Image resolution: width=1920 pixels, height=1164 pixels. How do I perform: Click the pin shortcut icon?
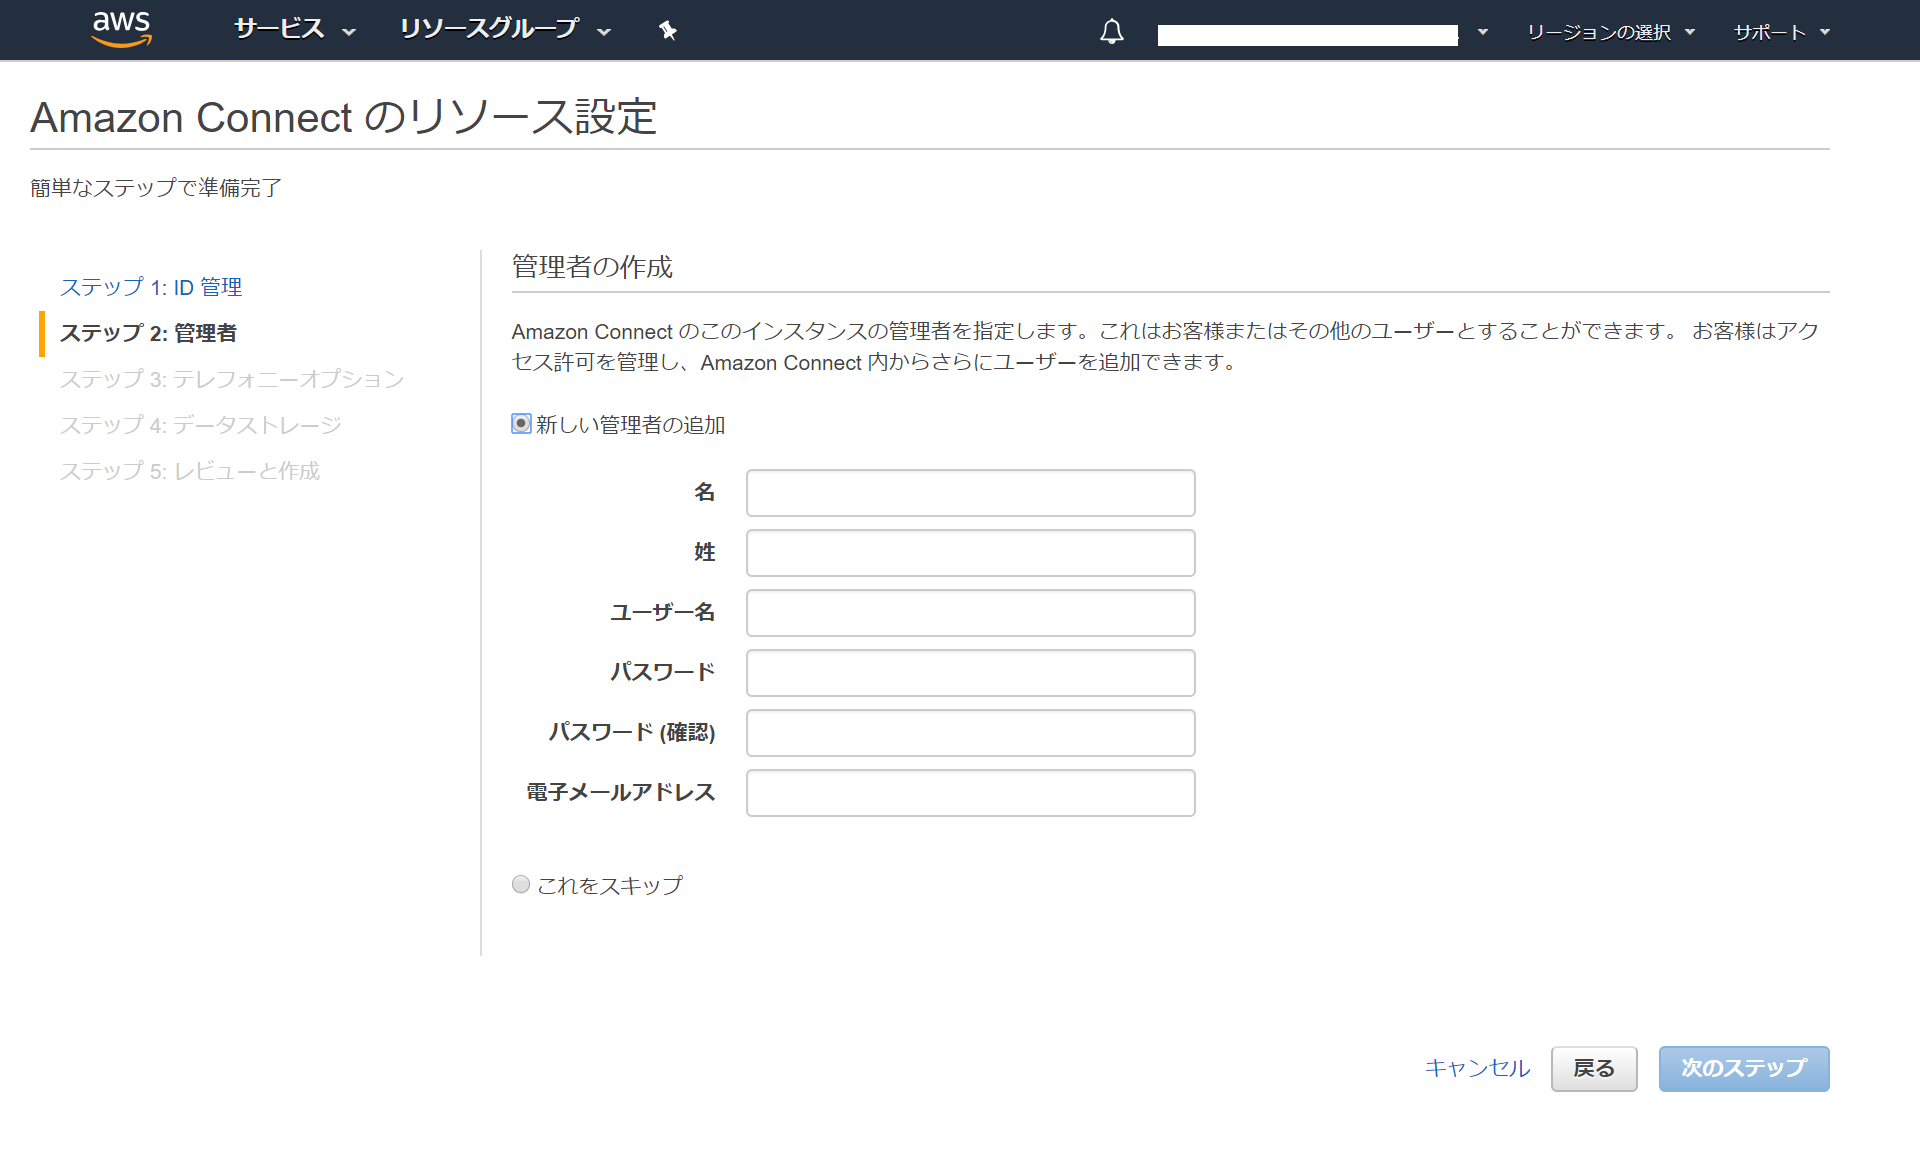click(x=668, y=31)
